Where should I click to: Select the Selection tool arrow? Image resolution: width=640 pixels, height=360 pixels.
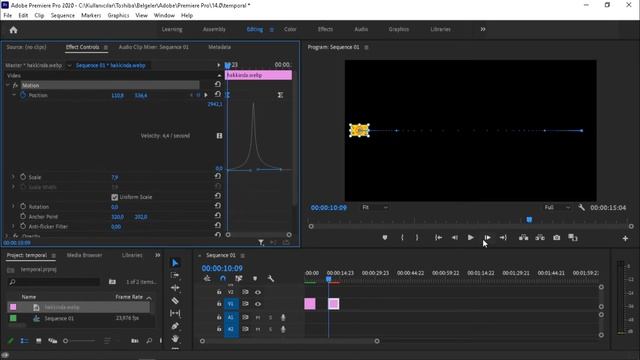pos(175,263)
